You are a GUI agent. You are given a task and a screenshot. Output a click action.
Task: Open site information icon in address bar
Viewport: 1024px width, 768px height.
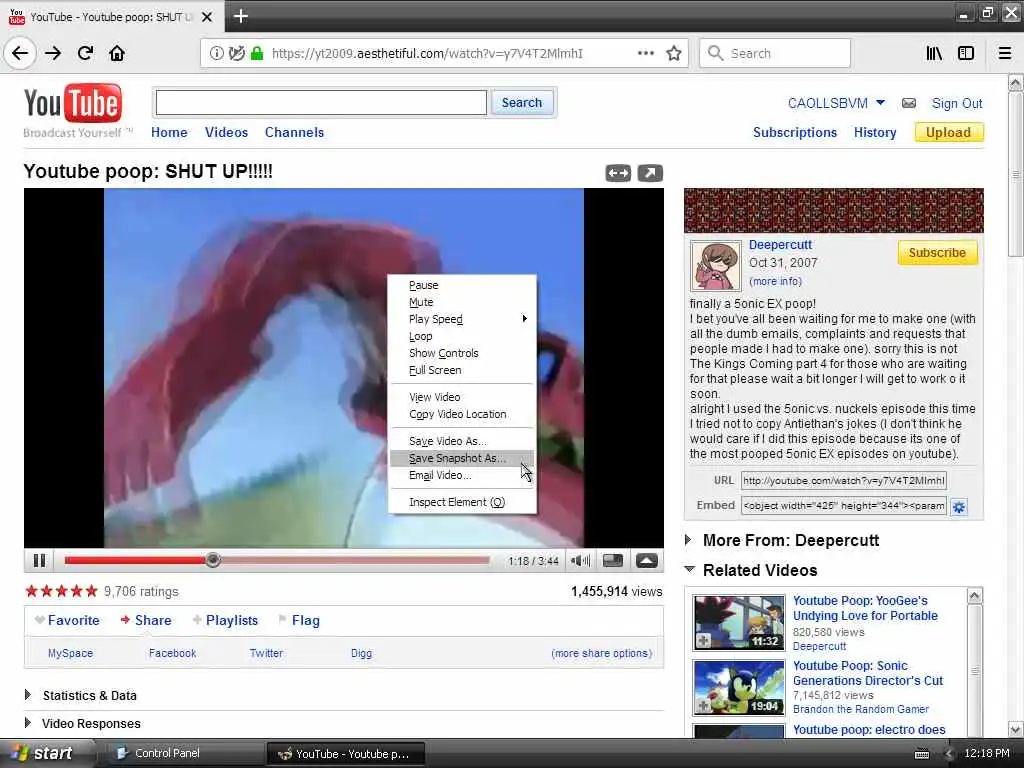(216, 54)
